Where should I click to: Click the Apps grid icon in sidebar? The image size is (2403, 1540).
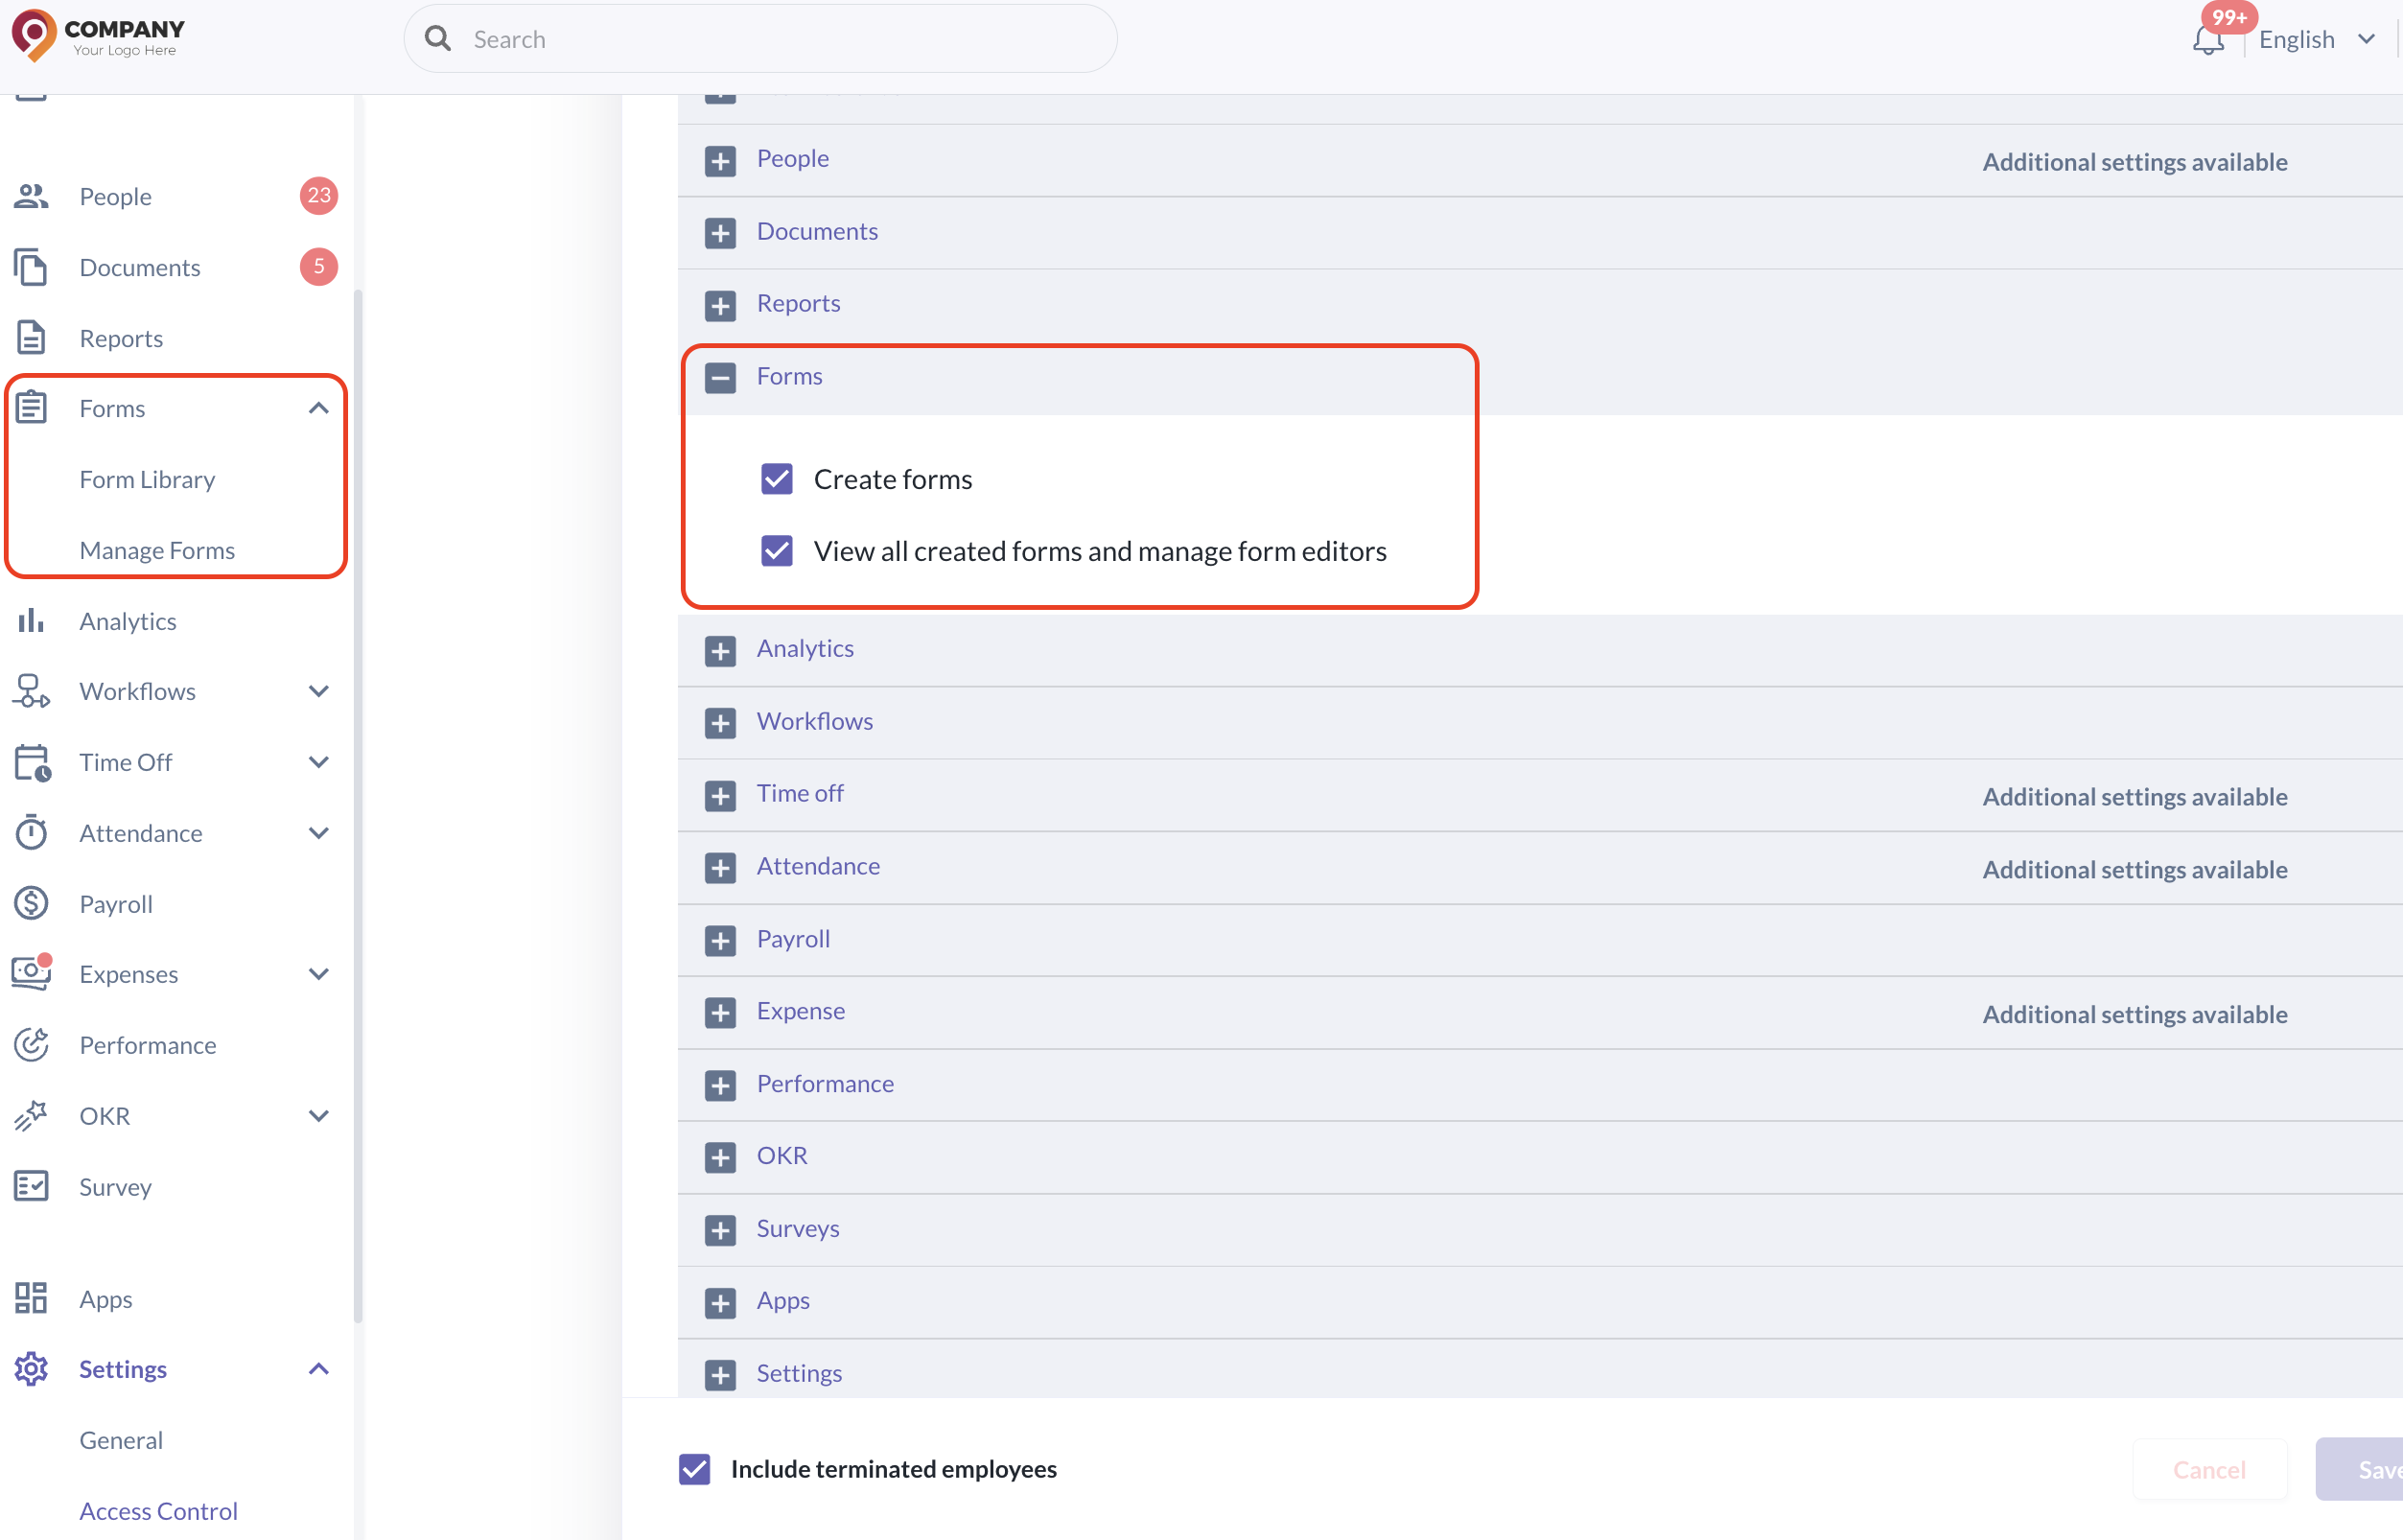(31, 1298)
